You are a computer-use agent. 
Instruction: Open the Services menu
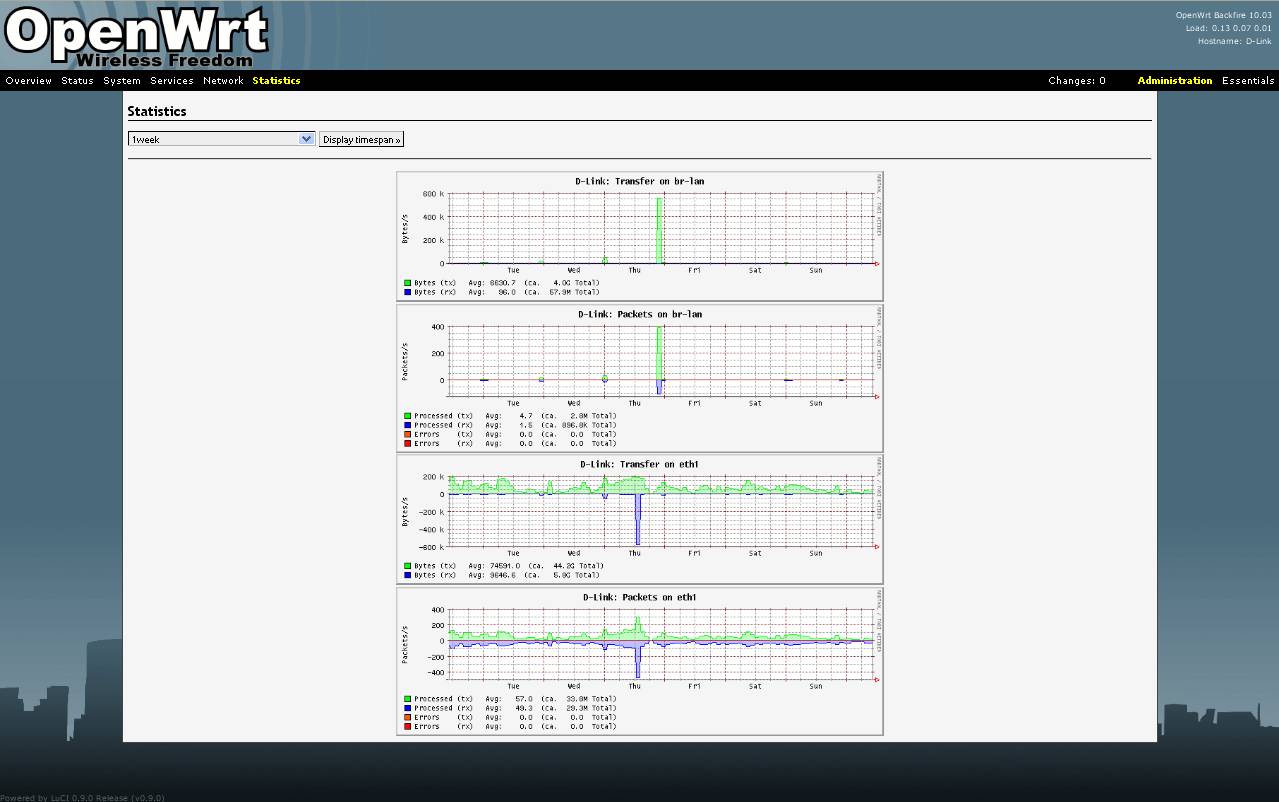172,81
